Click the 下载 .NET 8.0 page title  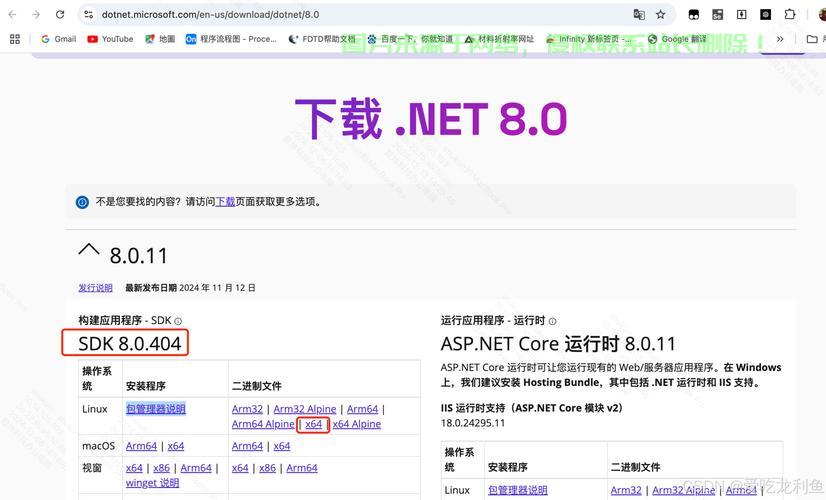[430, 119]
